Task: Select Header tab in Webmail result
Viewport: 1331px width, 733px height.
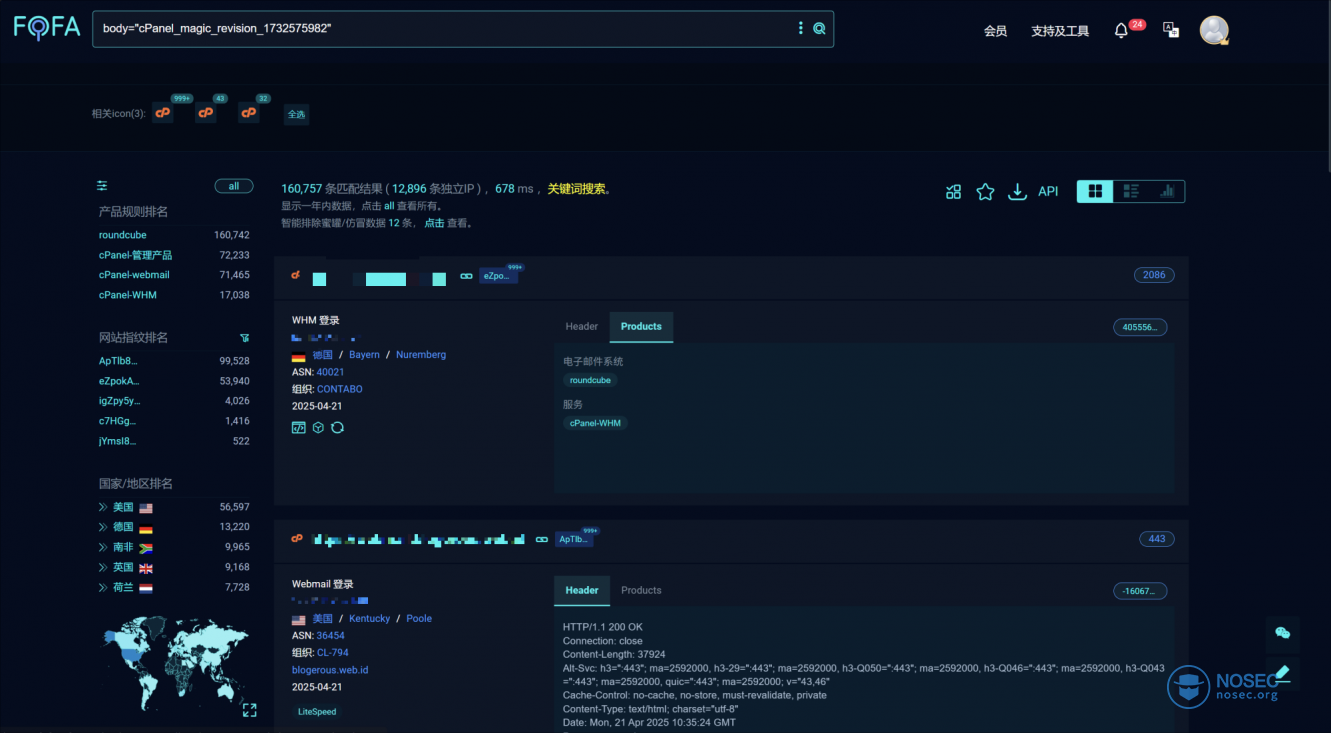Action: coord(582,590)
